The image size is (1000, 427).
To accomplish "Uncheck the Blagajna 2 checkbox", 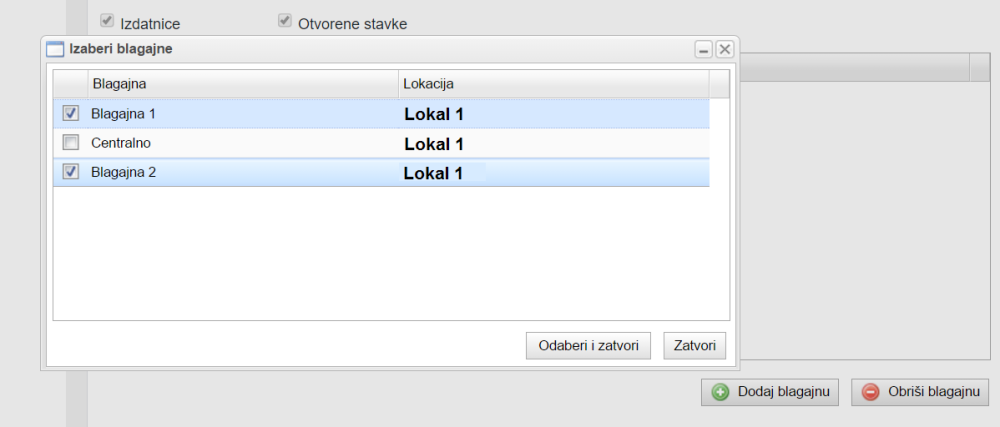I will [71, 172].
